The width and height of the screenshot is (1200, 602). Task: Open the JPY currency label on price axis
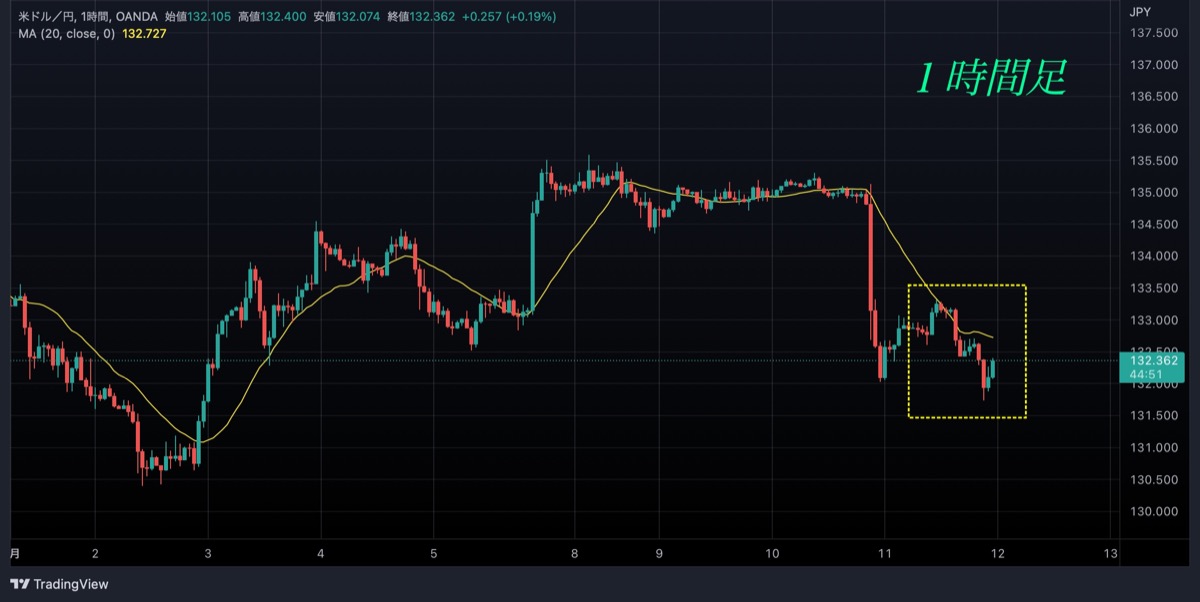click(1139, 12)
